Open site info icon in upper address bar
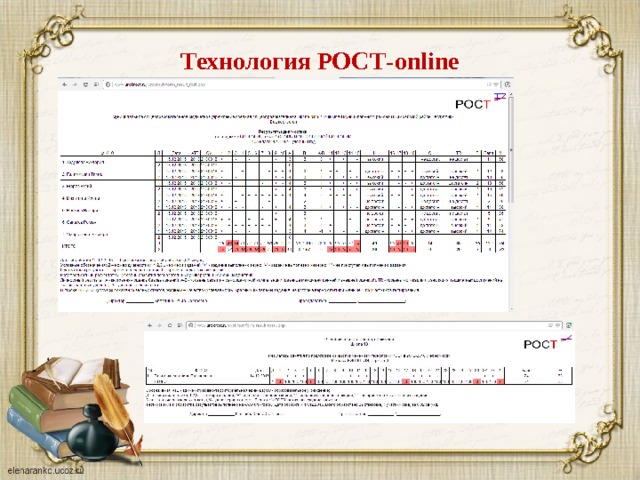The height and width of the screenshot is (480, 640). point(108,84)
